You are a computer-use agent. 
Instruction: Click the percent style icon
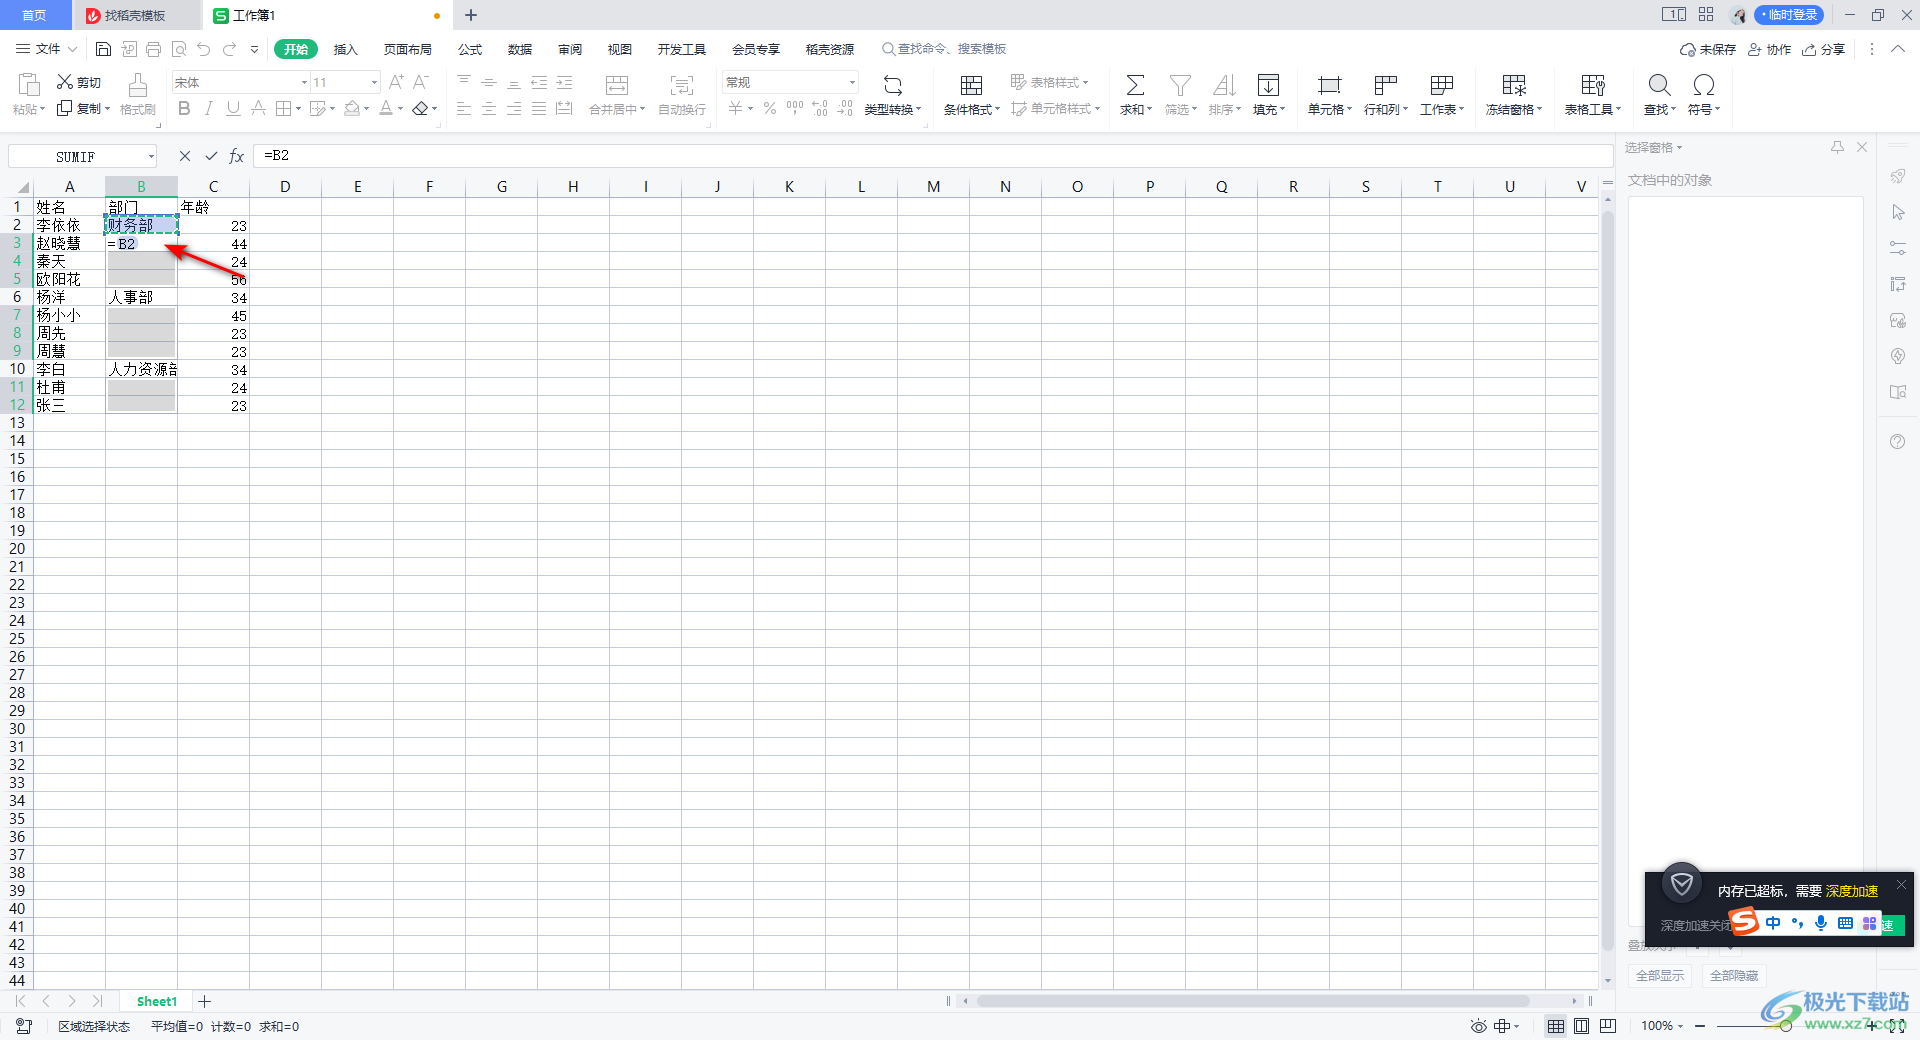[770, 108]
